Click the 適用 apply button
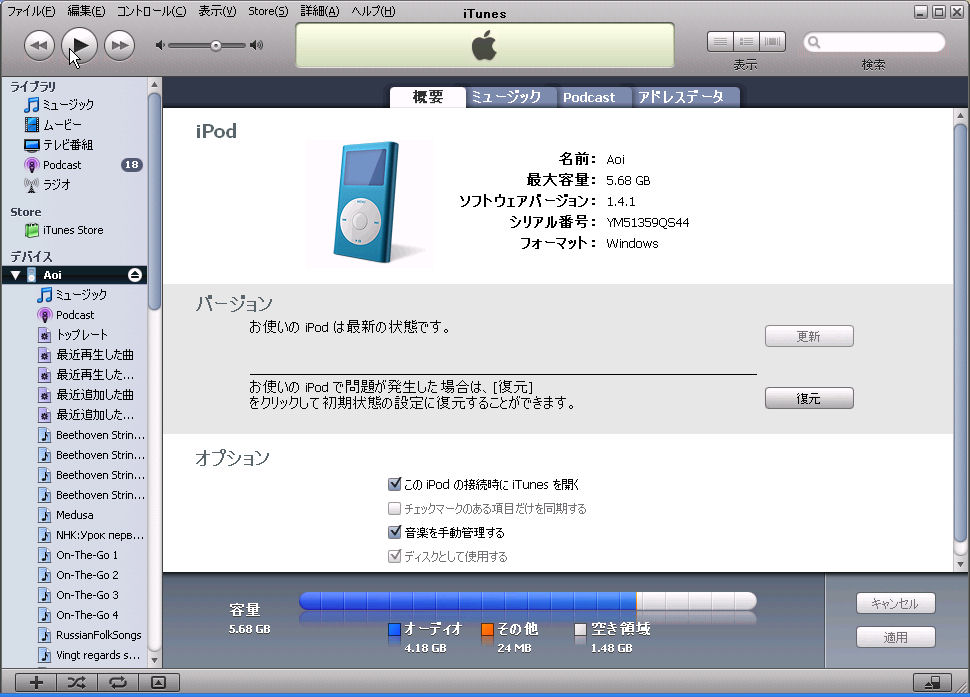This screenshot has height=697, width=970. (896, 637)
